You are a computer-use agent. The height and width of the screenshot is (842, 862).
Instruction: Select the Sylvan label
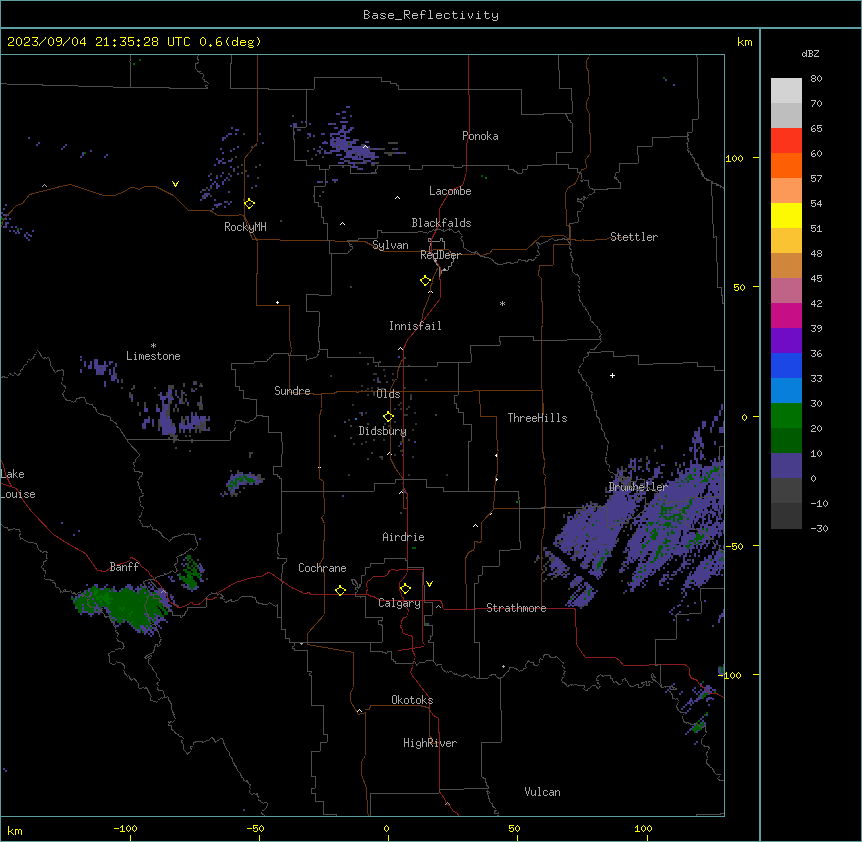coord(390,245)
